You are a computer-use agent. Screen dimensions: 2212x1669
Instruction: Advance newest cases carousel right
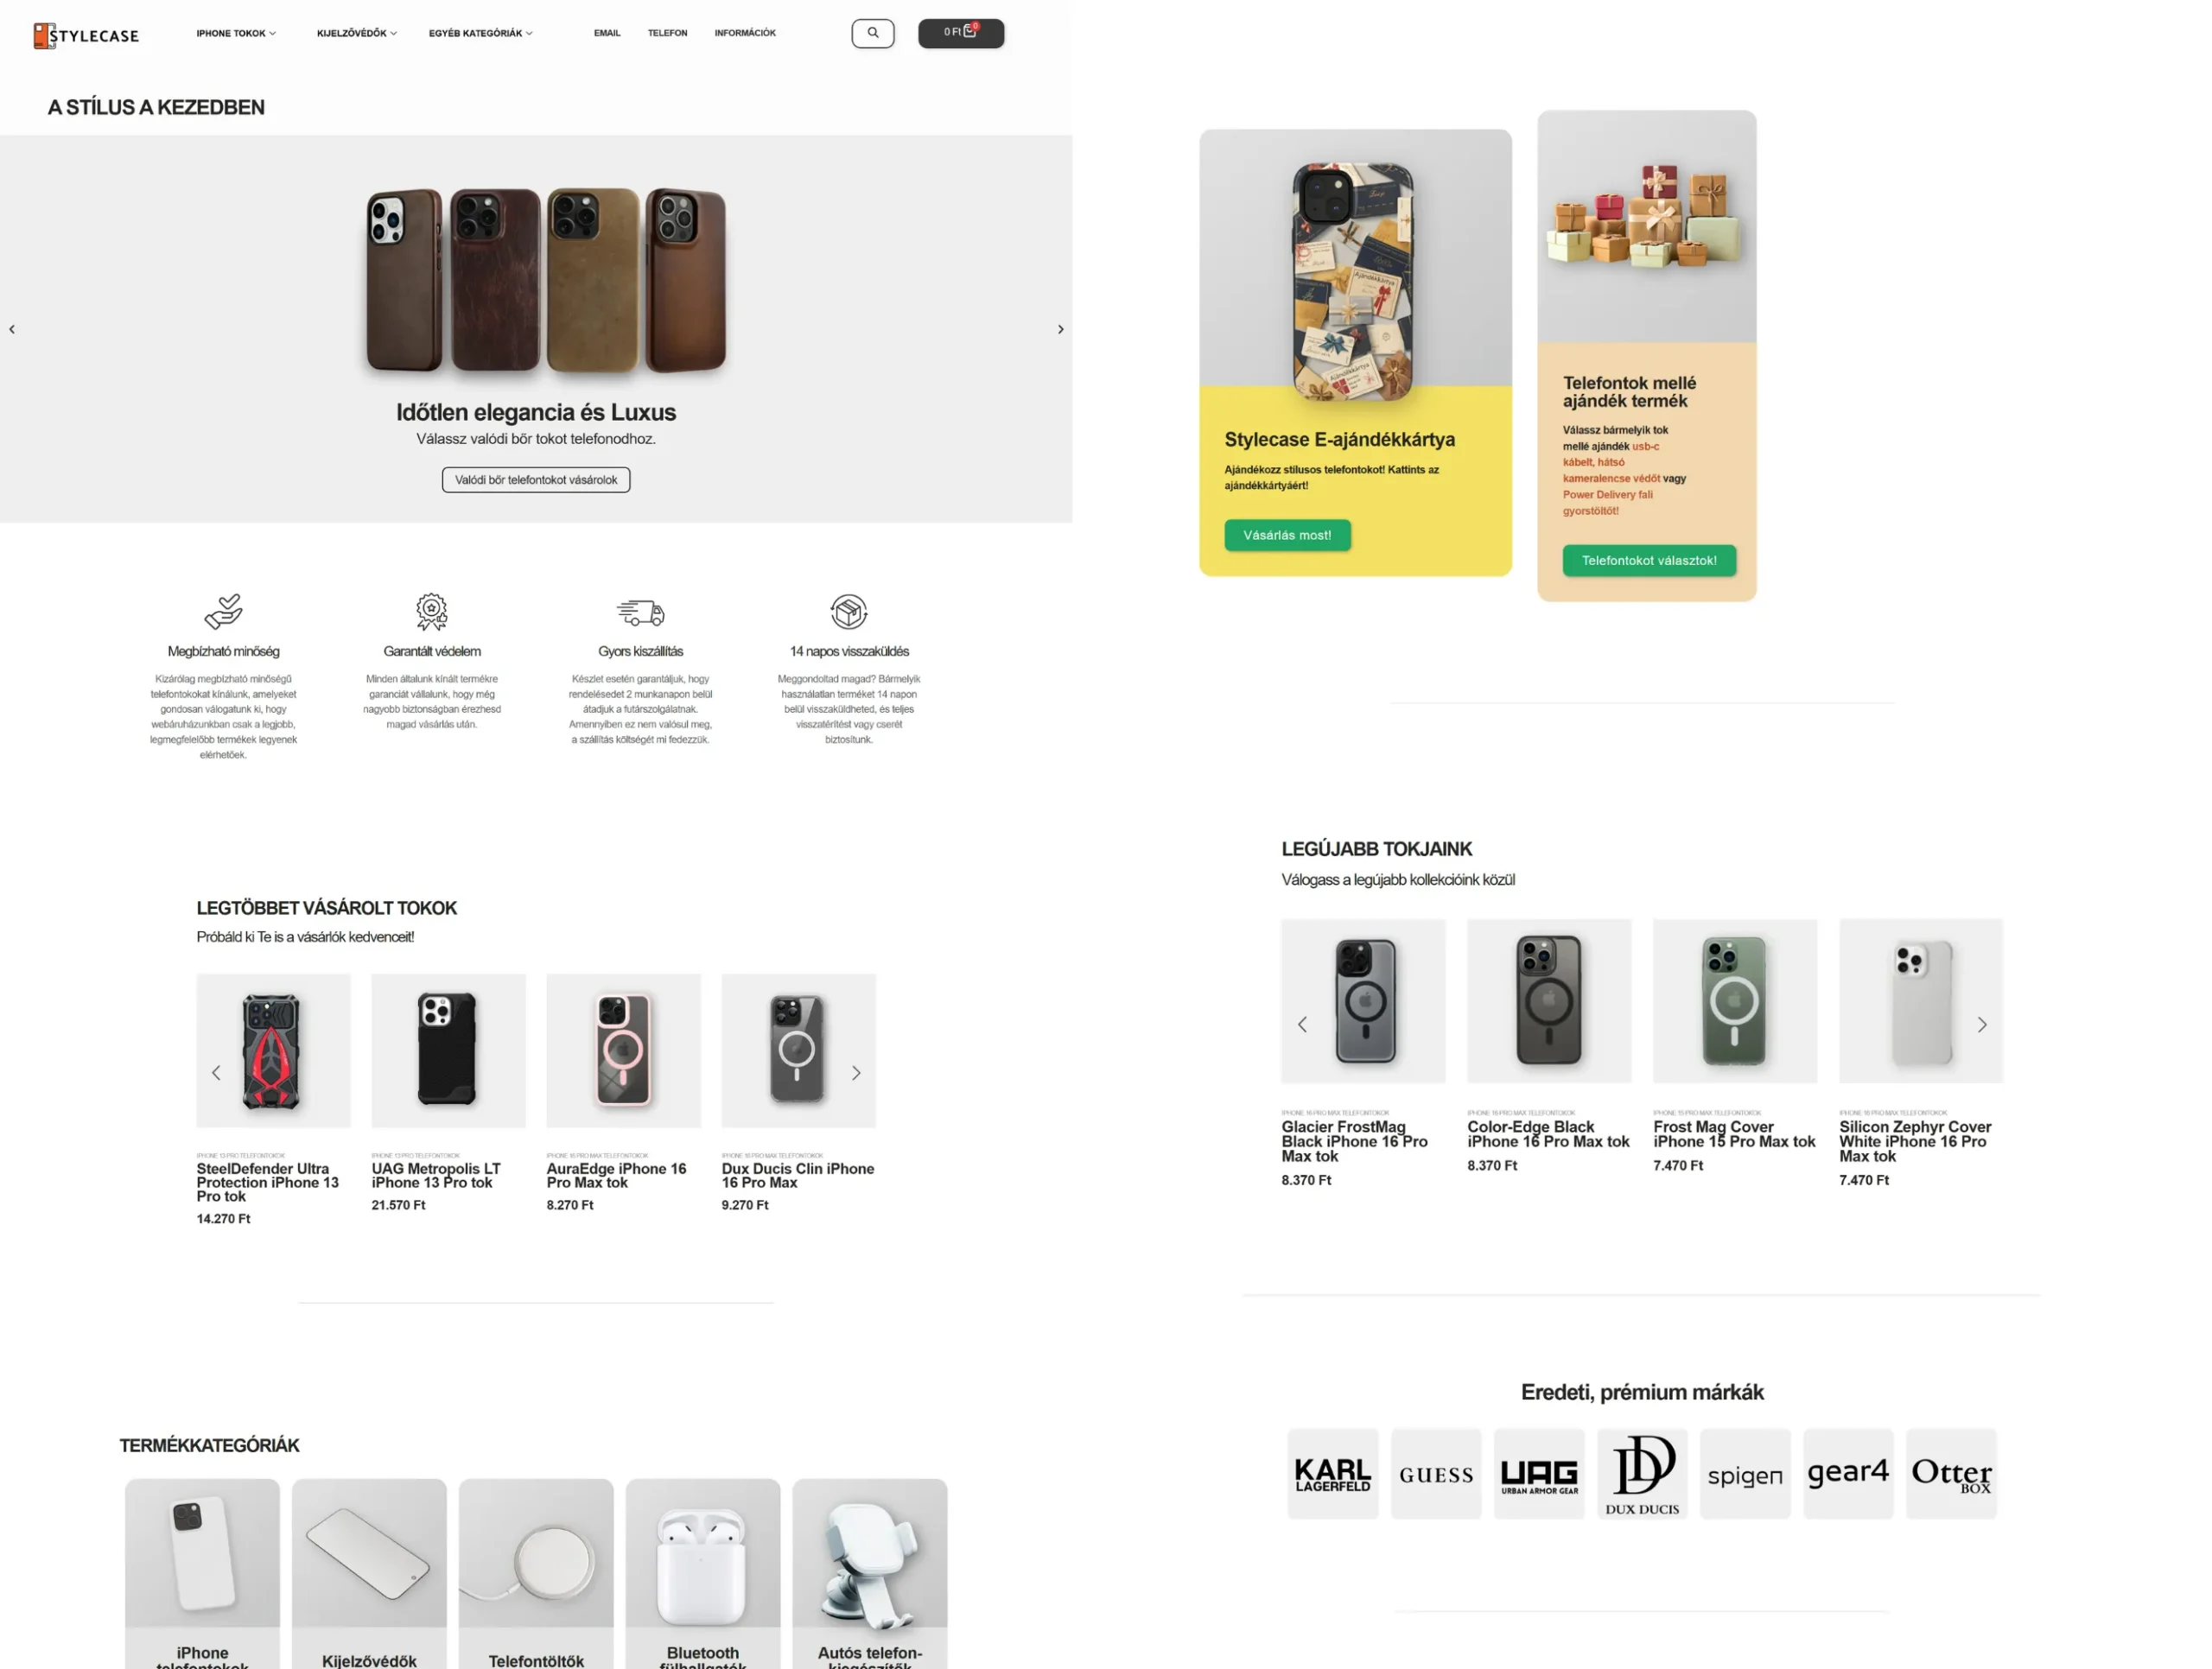click(x=1982, y=1025)
